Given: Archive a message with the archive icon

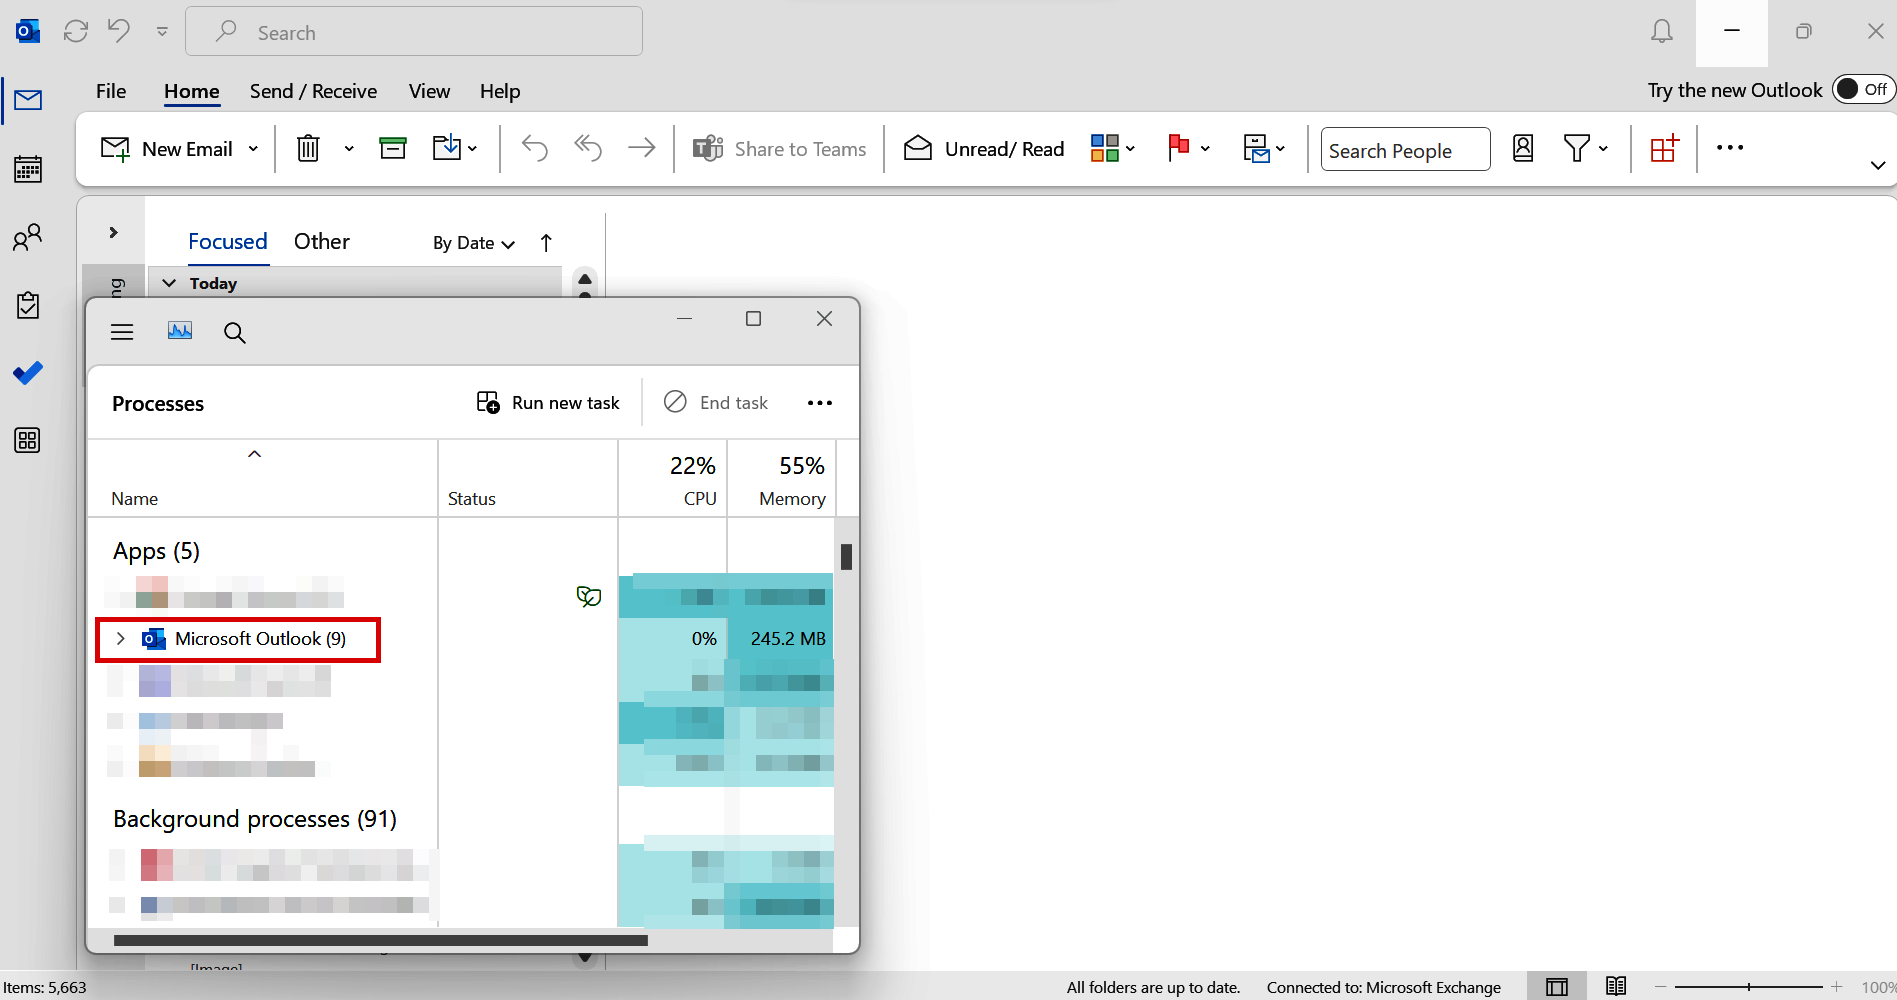Looking at the screenshot, I should pyautogui.click(x=392, y=147).
